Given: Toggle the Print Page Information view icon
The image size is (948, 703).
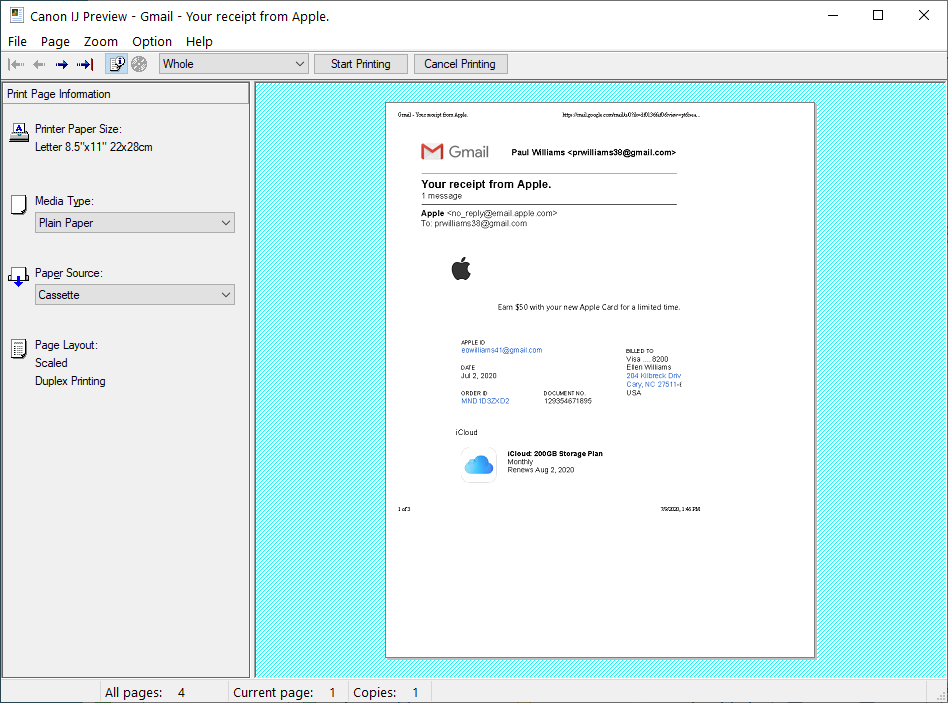Looking at the screenshot, I should [x=117, y=64].
